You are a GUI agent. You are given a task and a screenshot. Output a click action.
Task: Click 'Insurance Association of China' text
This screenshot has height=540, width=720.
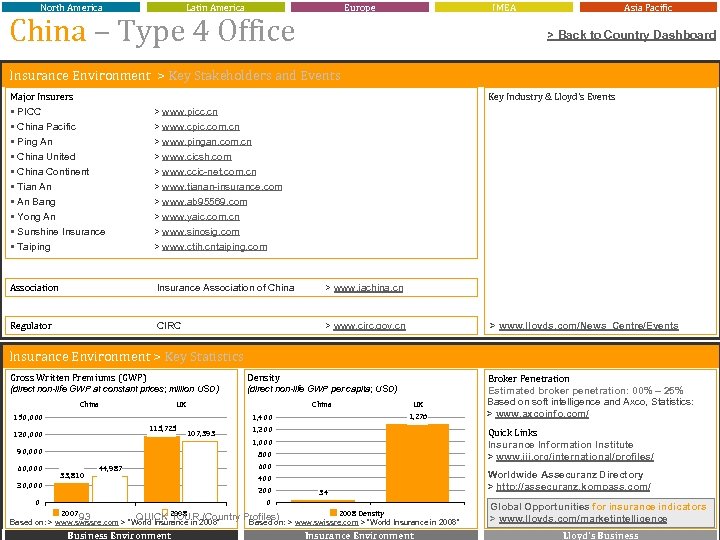pyautogui.click(x=225, y=288)
